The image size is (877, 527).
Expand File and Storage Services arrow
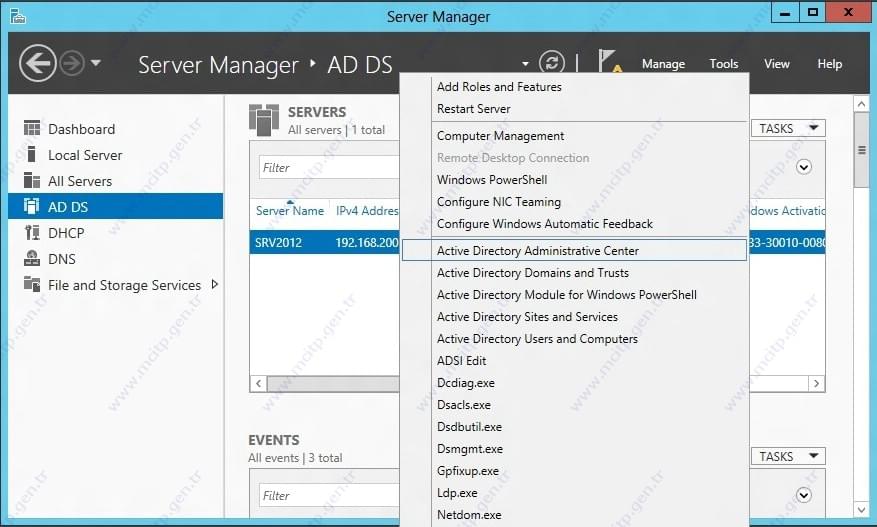[215, 284]
